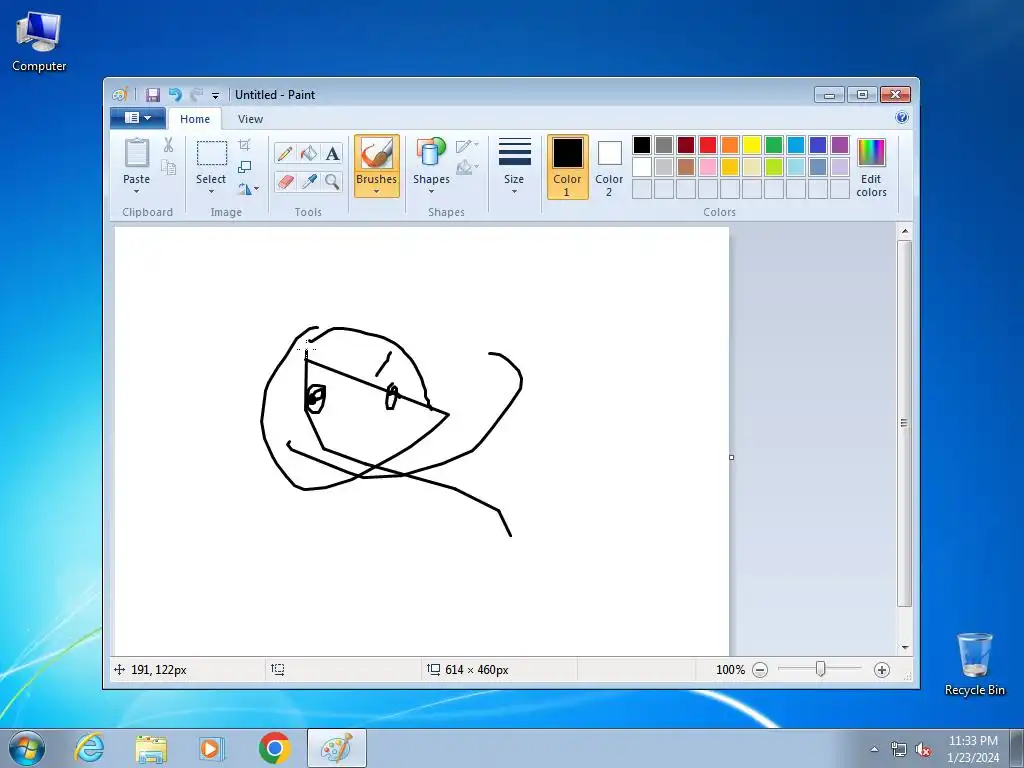Image resolution: width=1024 pixels, height=768 pixels.
Task: Expand the Shapes dropdown arrow
Action: pos(431,191)
